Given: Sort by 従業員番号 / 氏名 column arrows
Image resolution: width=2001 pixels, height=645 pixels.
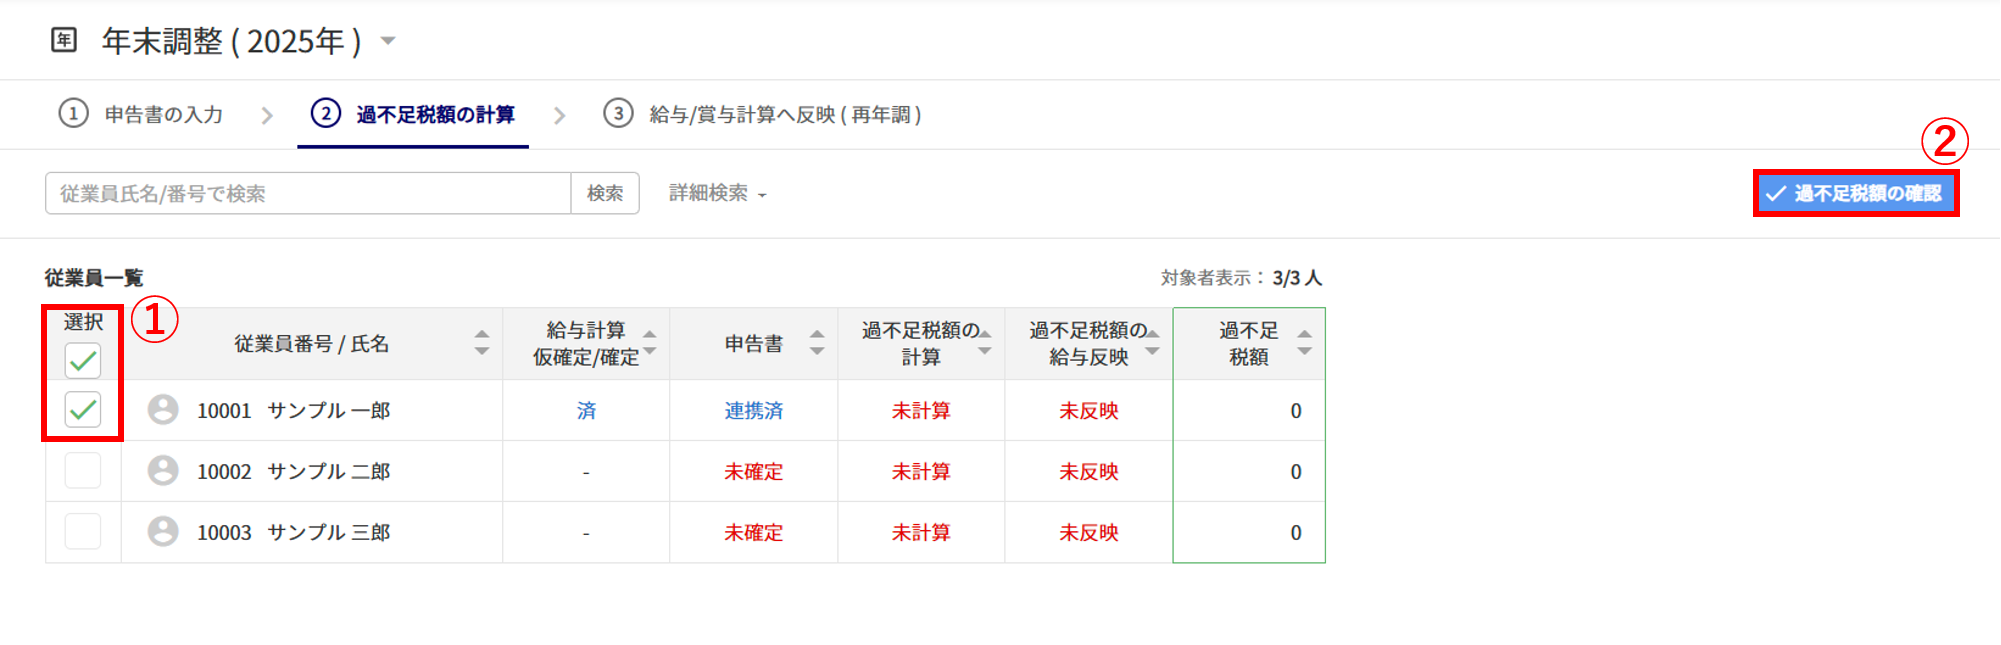Looking at the screenshot, I should (x=482, y=343).
